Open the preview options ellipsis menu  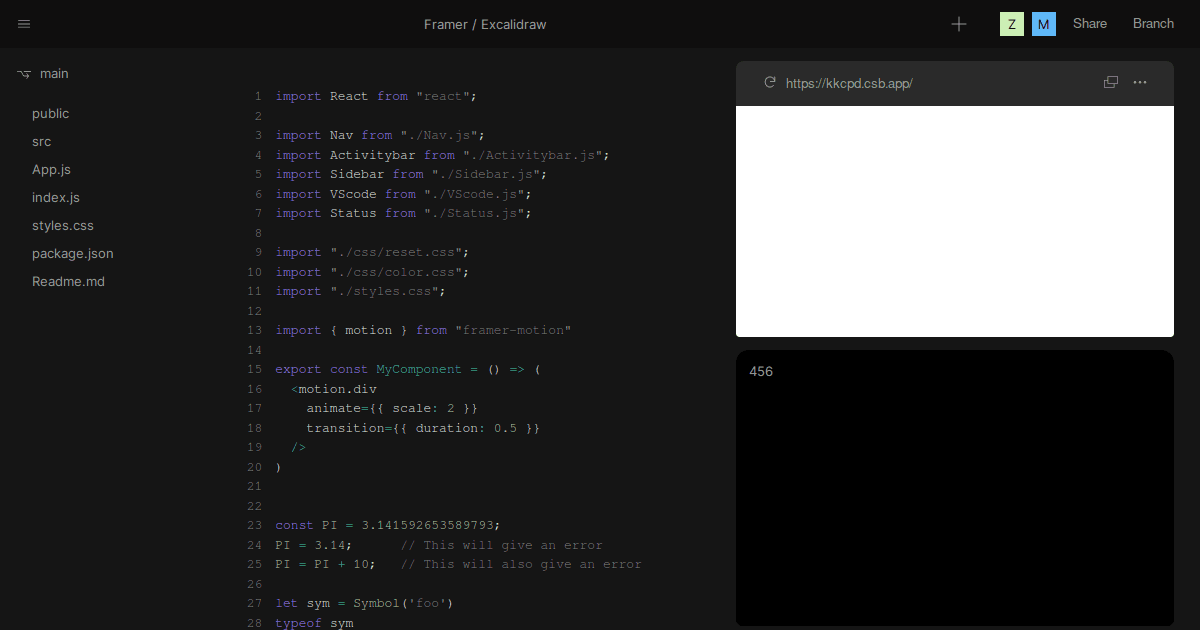[1140, 83]
